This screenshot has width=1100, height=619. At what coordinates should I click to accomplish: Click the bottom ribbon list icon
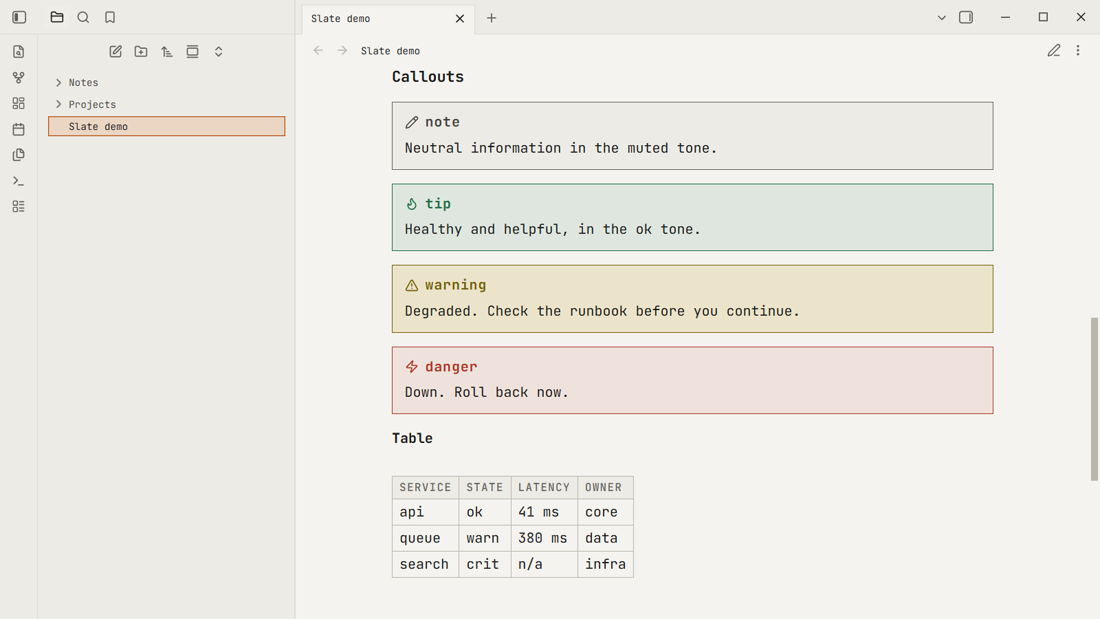pyautogui.click(x=19, y=206)
